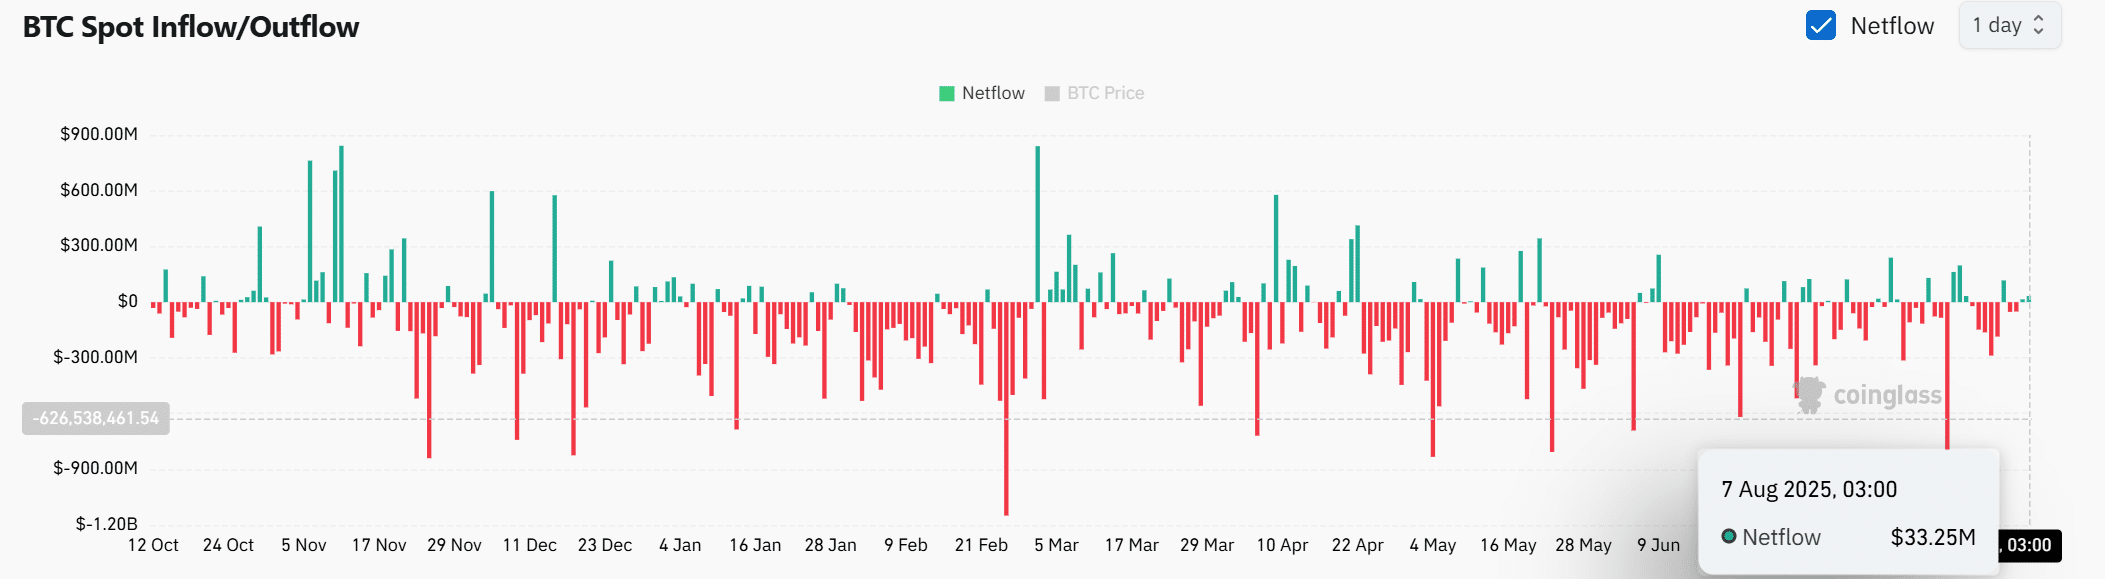Toggle the Netflow series legend label
Screen dimensions: 2105x579
993,93
